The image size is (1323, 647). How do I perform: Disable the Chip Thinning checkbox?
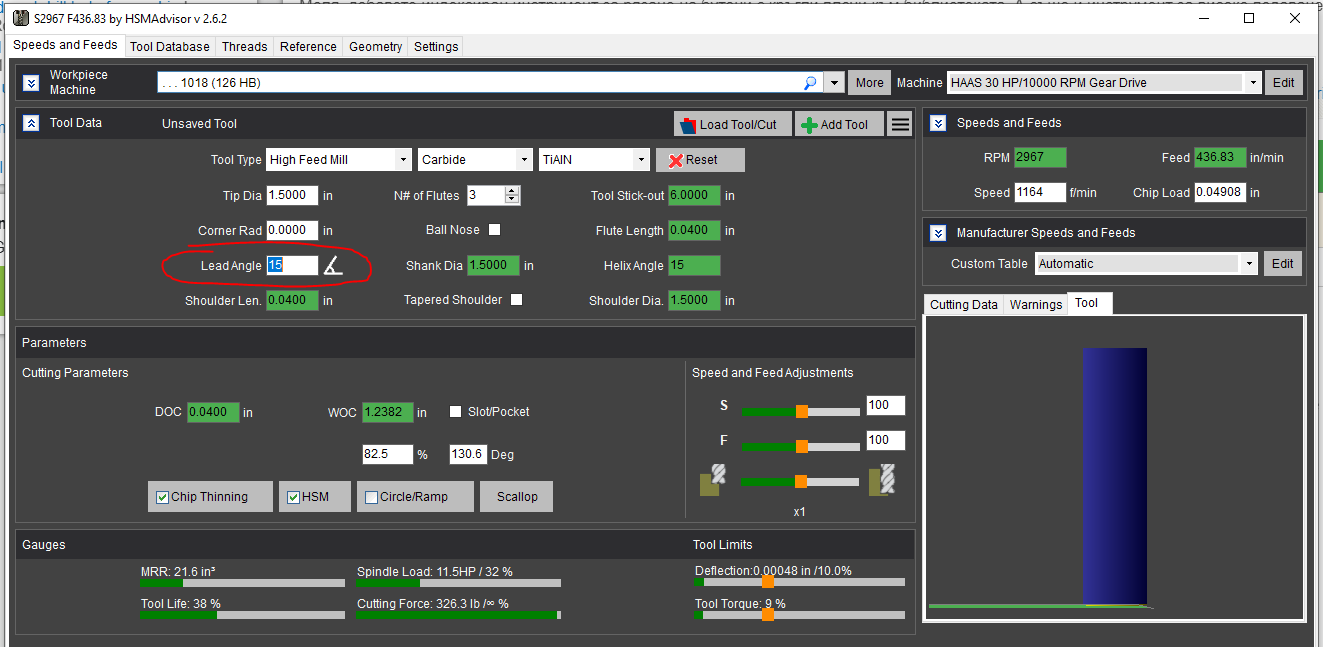[x=163, y=497]
